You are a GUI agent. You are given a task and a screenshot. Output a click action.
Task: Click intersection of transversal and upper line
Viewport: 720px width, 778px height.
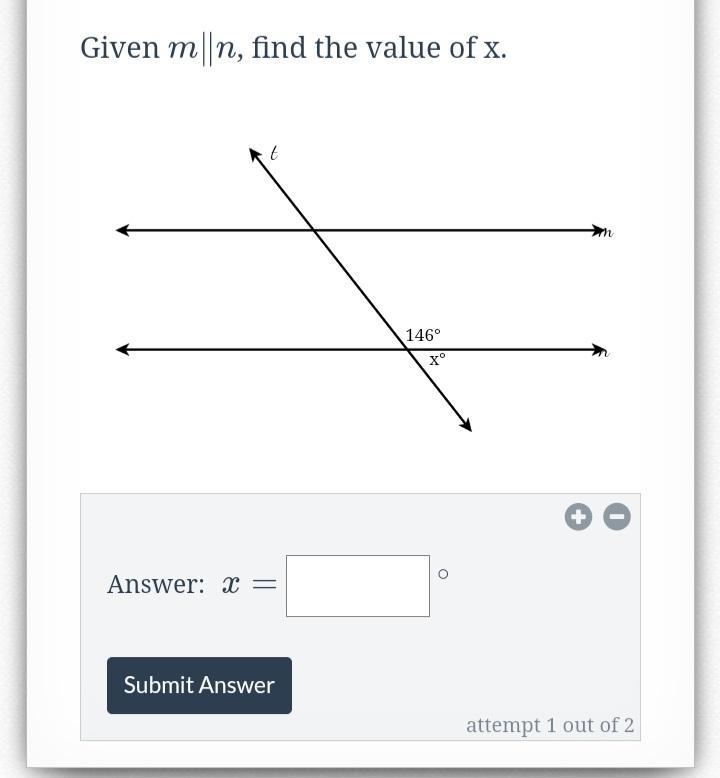coord(314,230)
